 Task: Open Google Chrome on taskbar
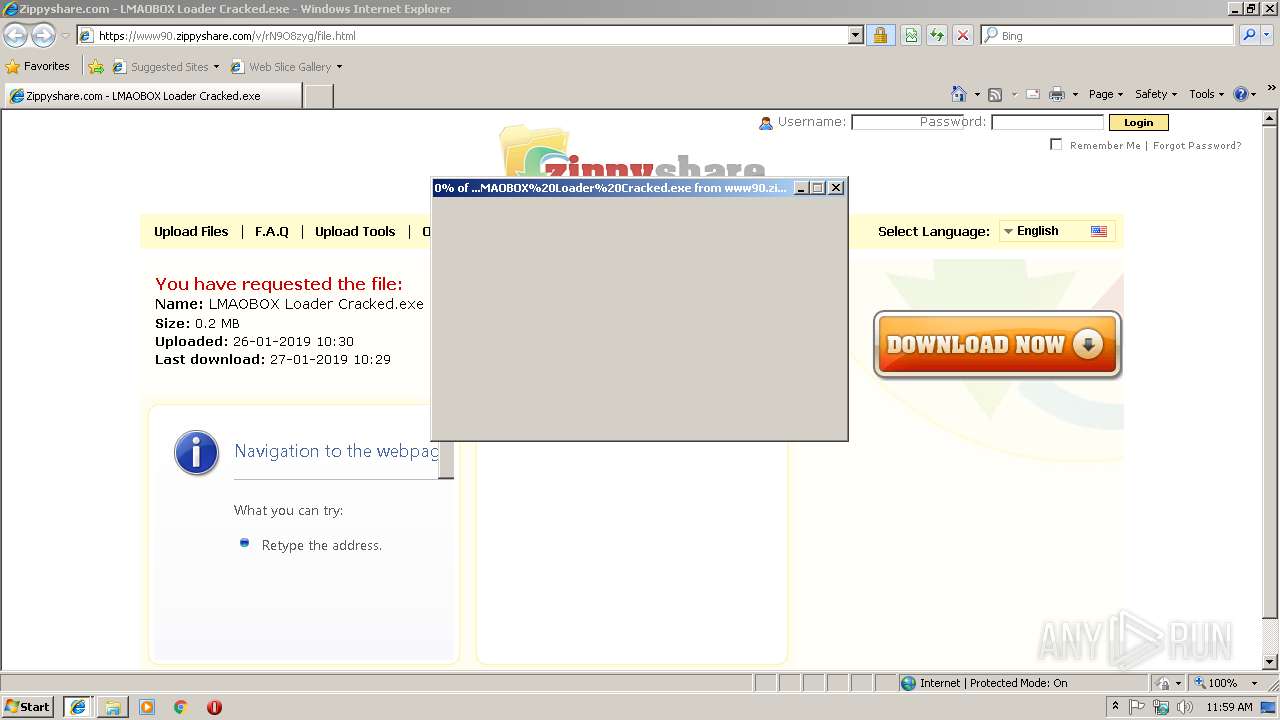[181, 707]
